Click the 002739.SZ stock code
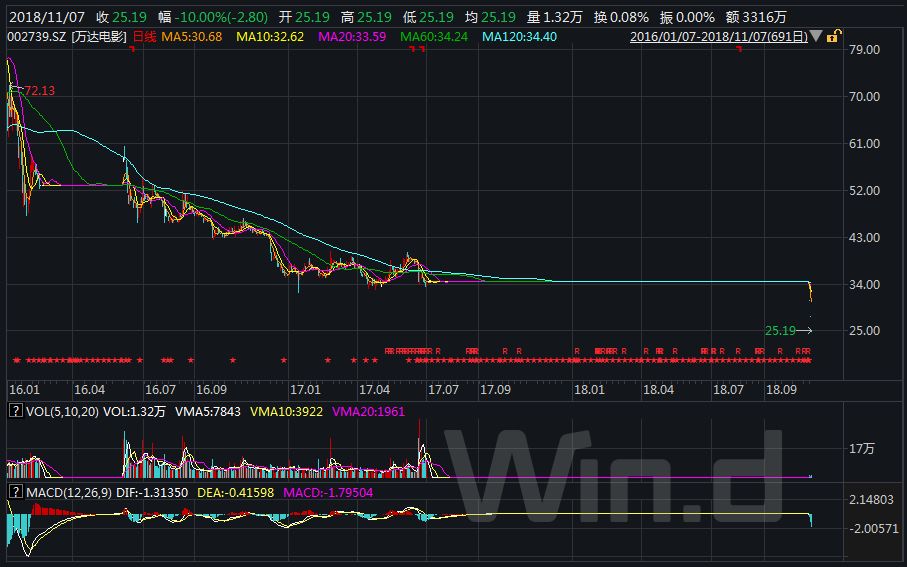The width and height of the screenshot is (907, 567). coord(35,37)
